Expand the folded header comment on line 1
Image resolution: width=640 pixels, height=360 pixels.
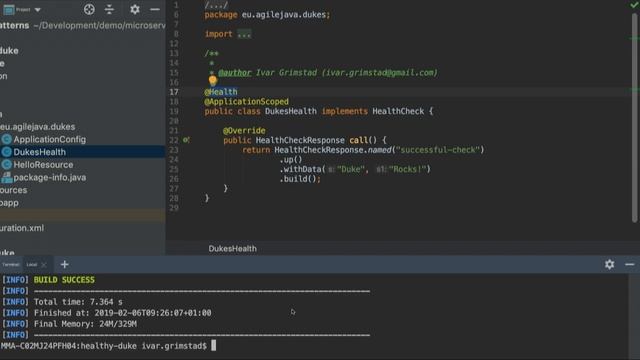pyautogui.click(x=216, y=5)
